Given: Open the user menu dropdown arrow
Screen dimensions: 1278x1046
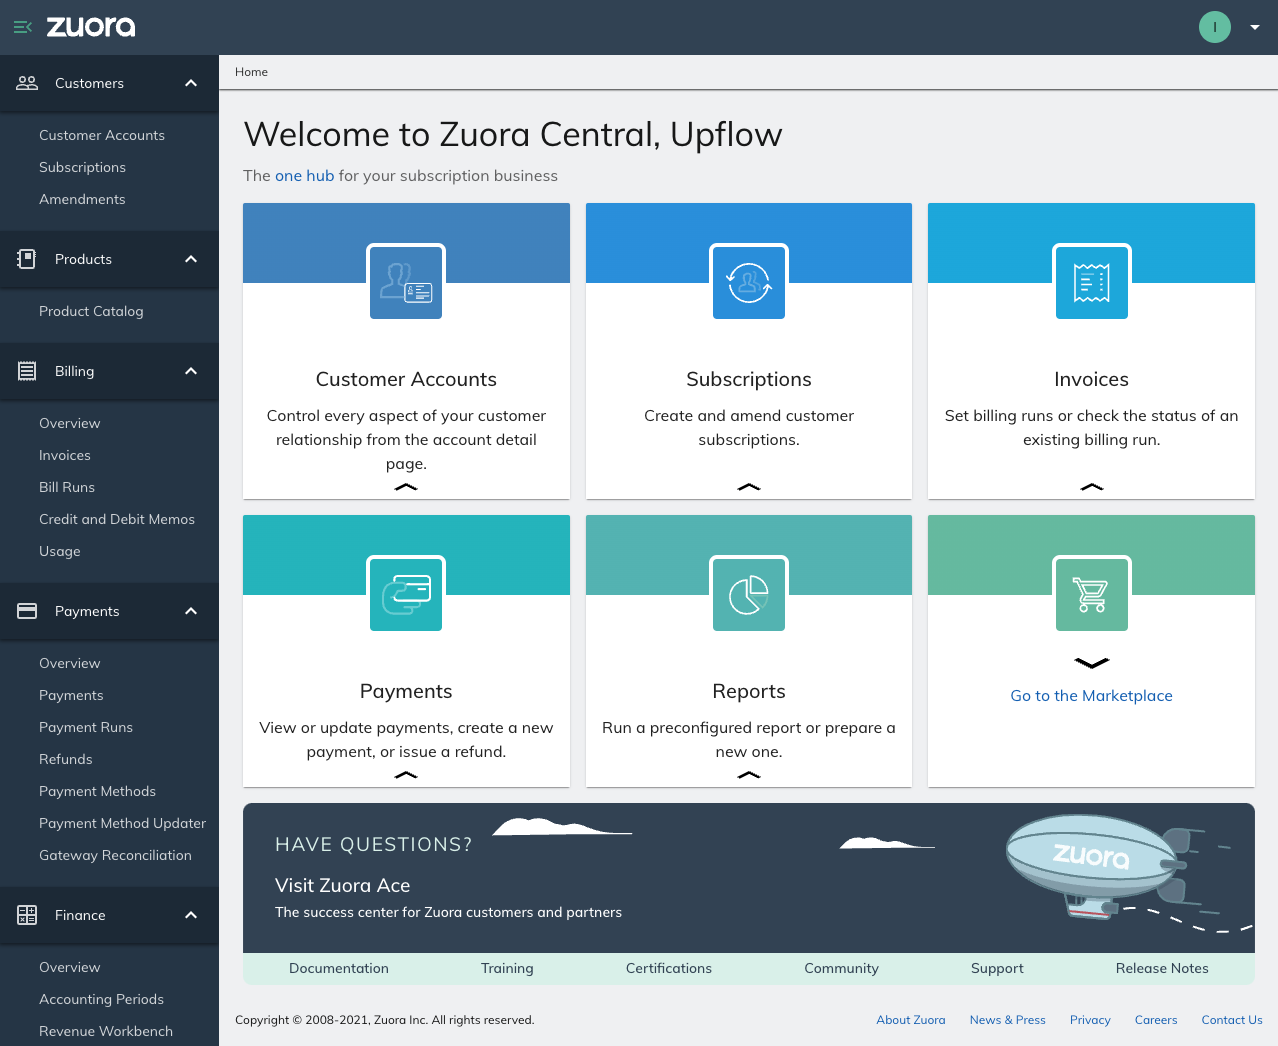Looking at the screenshot, I should point(1255,27).
